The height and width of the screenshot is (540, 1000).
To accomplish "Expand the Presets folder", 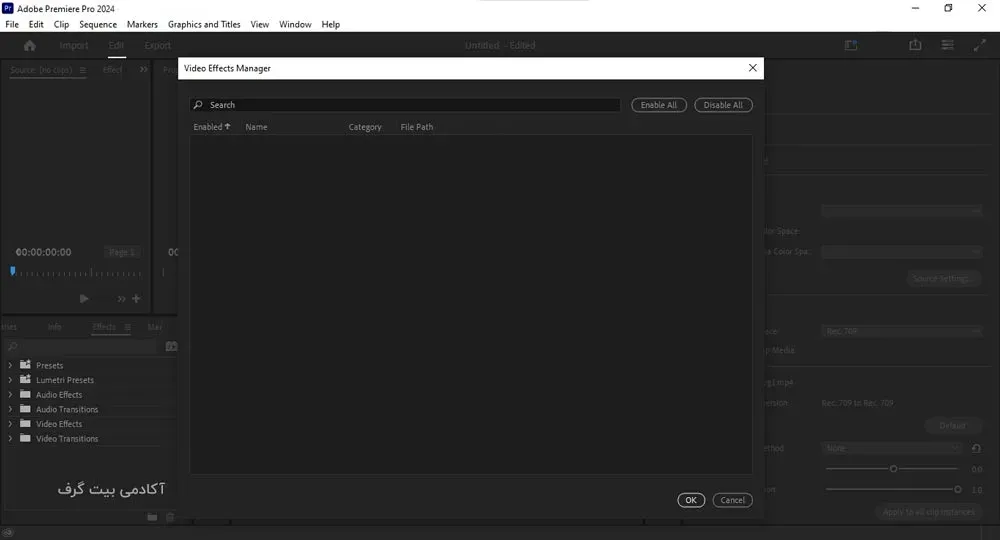I will [x=10, y=365].
